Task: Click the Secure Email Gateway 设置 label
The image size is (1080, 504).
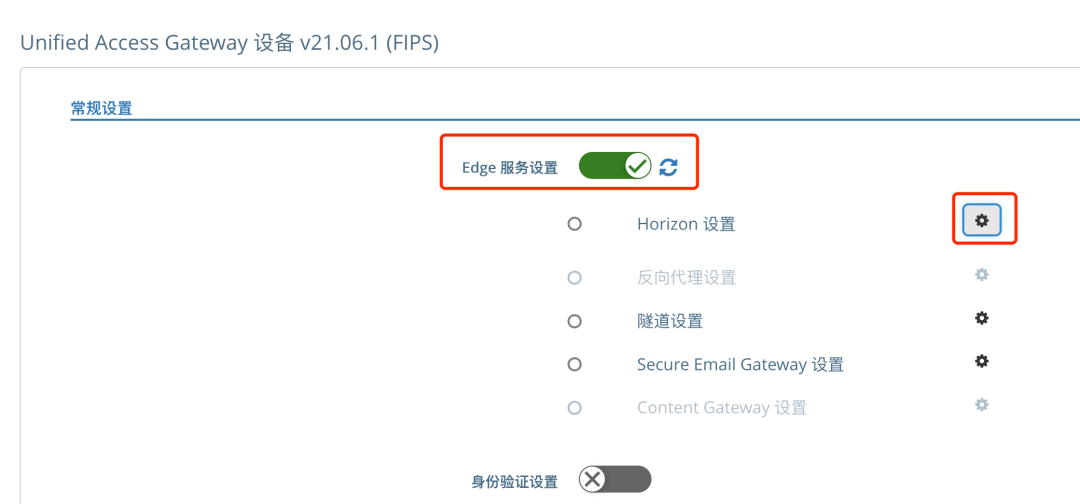Action: (740, 365)
